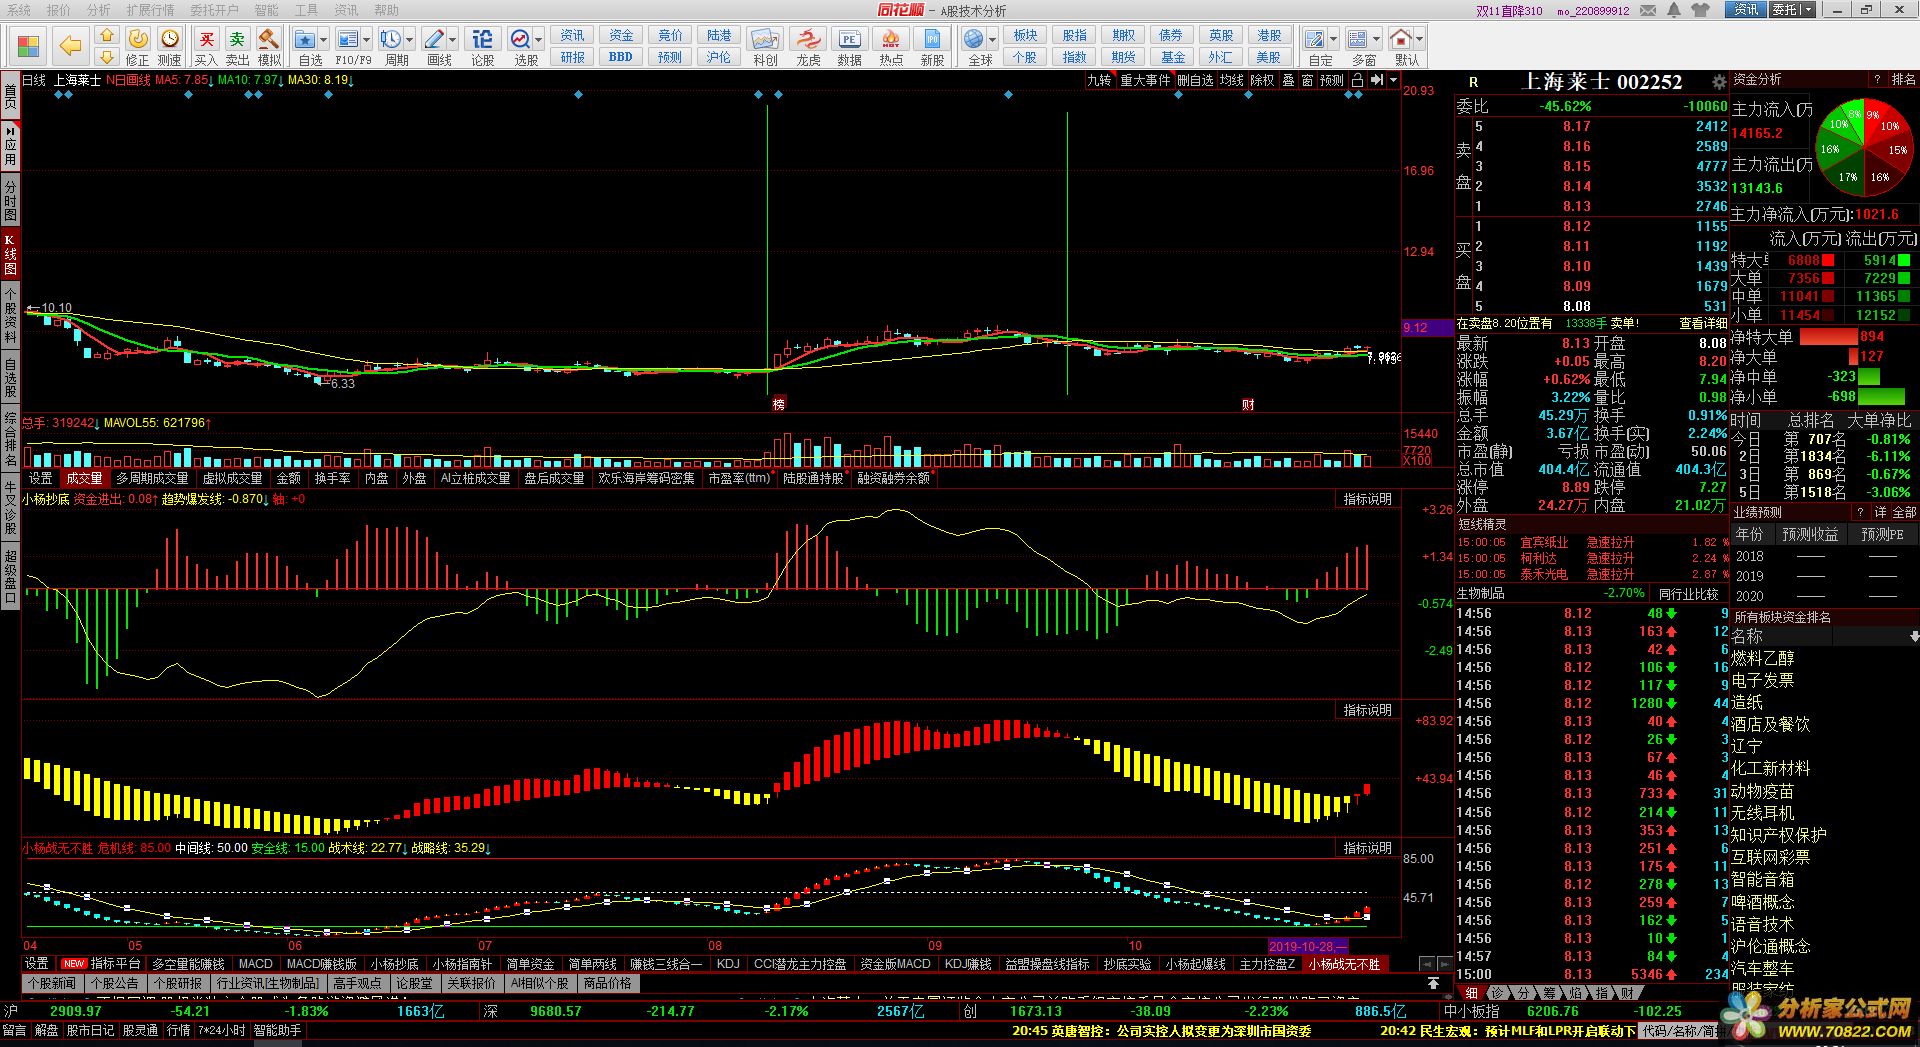This screenshot has width=1920, height=1047.
Task: Expand the 周期 dropdown arrow
Action: [409, 40]
